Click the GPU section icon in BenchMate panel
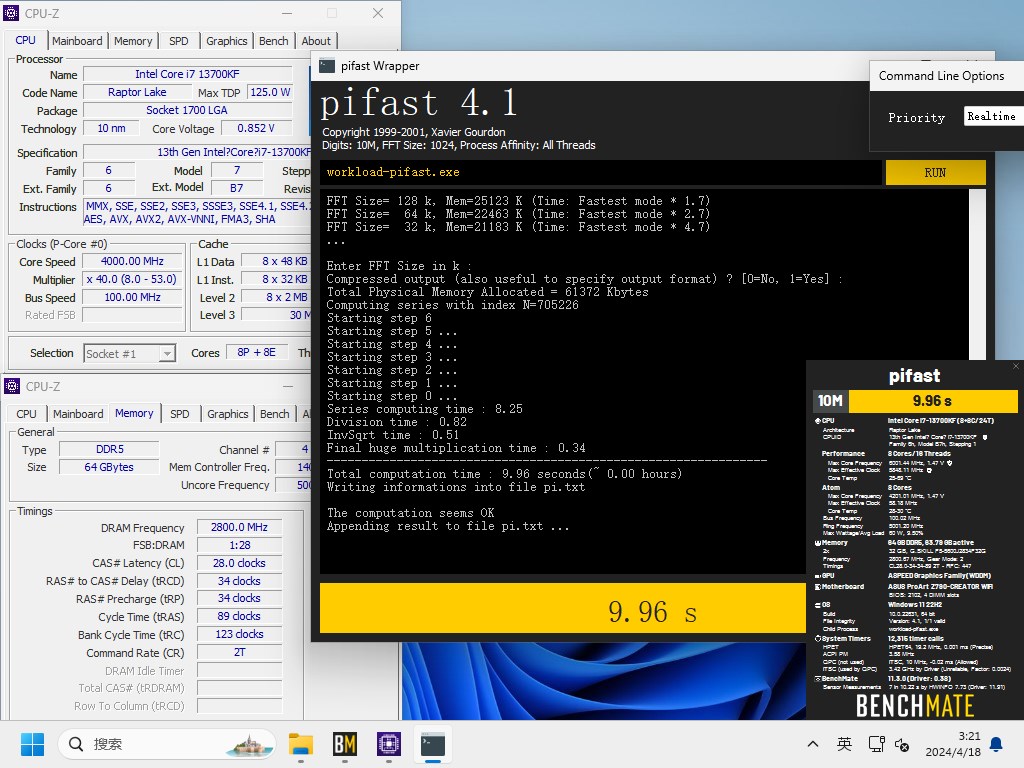The height and width of the screenshot is (768, 1024). coord(818,576)
